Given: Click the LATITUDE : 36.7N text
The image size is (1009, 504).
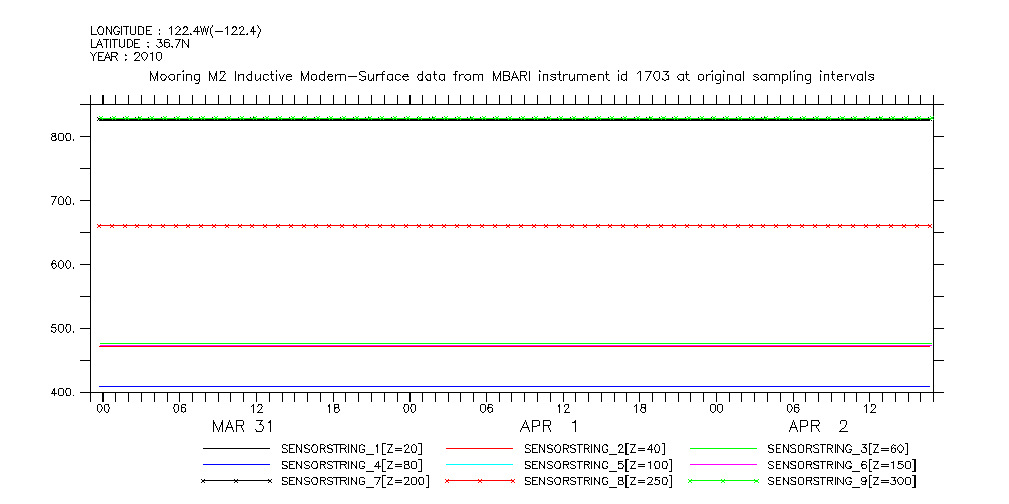Looking at the screenshot, I should pos(139,44).
